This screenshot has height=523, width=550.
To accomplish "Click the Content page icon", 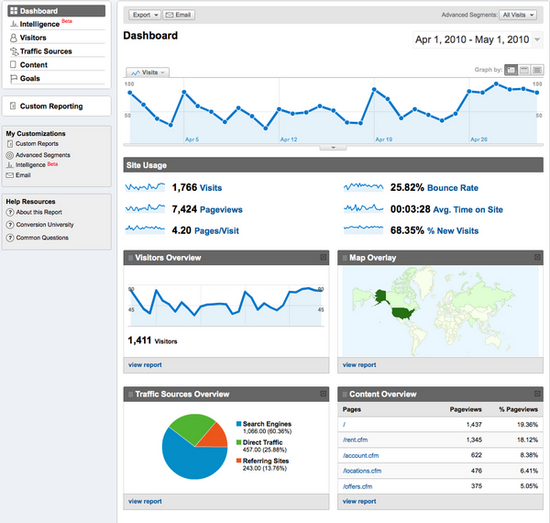I will 13,65.
